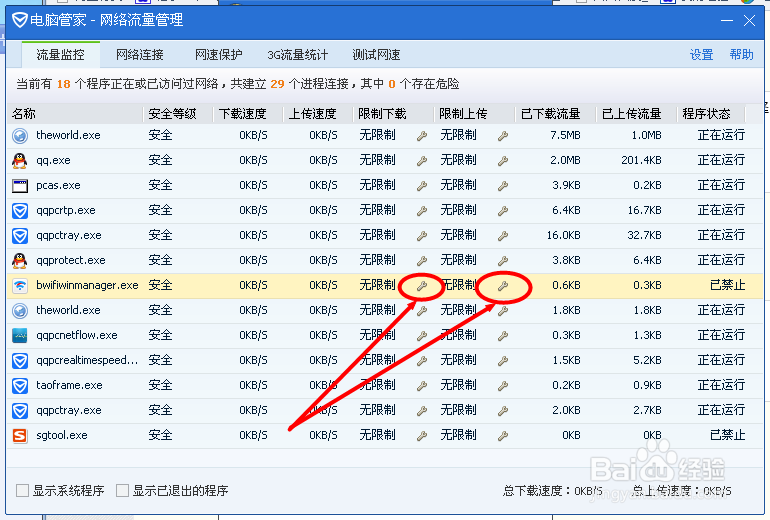
Task: Sort by 名称 column header
Action: coord(75,114)
